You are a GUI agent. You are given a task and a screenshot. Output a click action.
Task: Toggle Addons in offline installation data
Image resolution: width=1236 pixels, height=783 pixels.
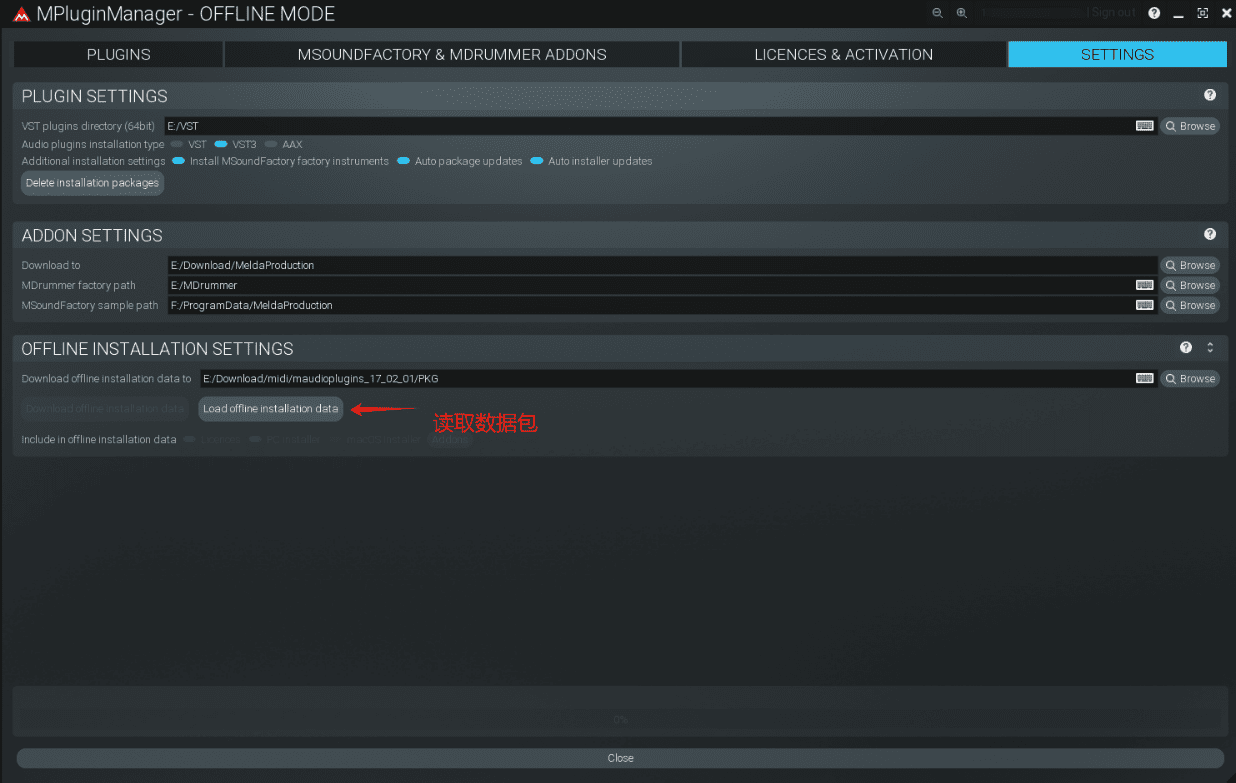(449, 439)
